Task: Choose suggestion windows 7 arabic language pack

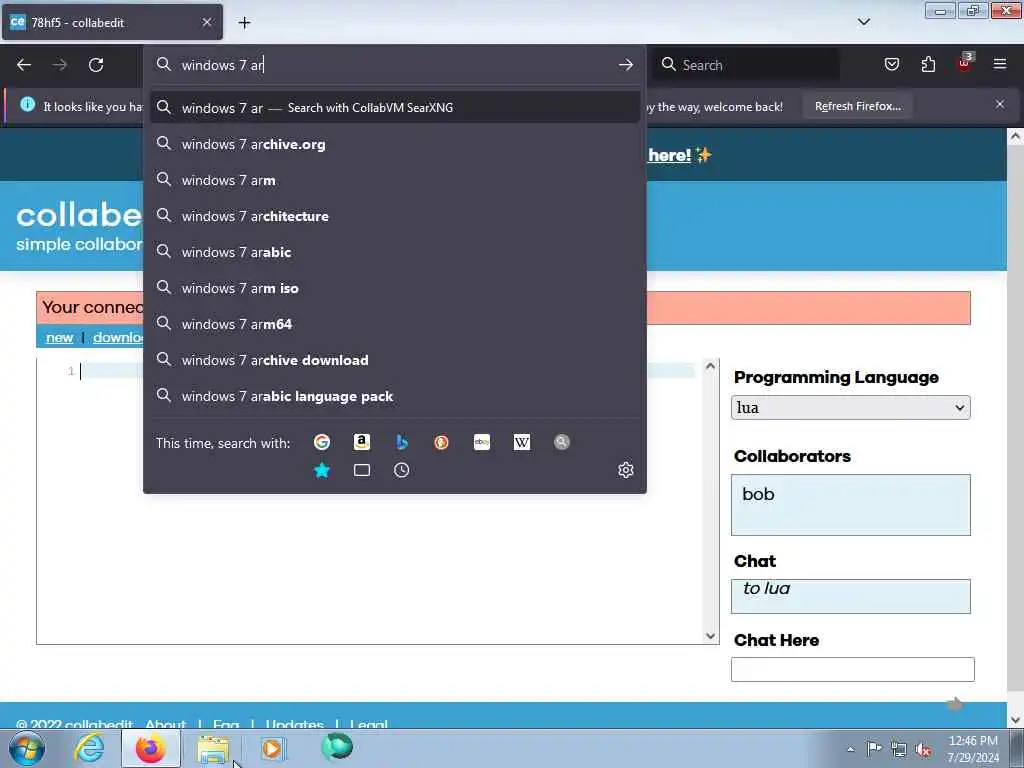Action: click(x=395, y=396)
